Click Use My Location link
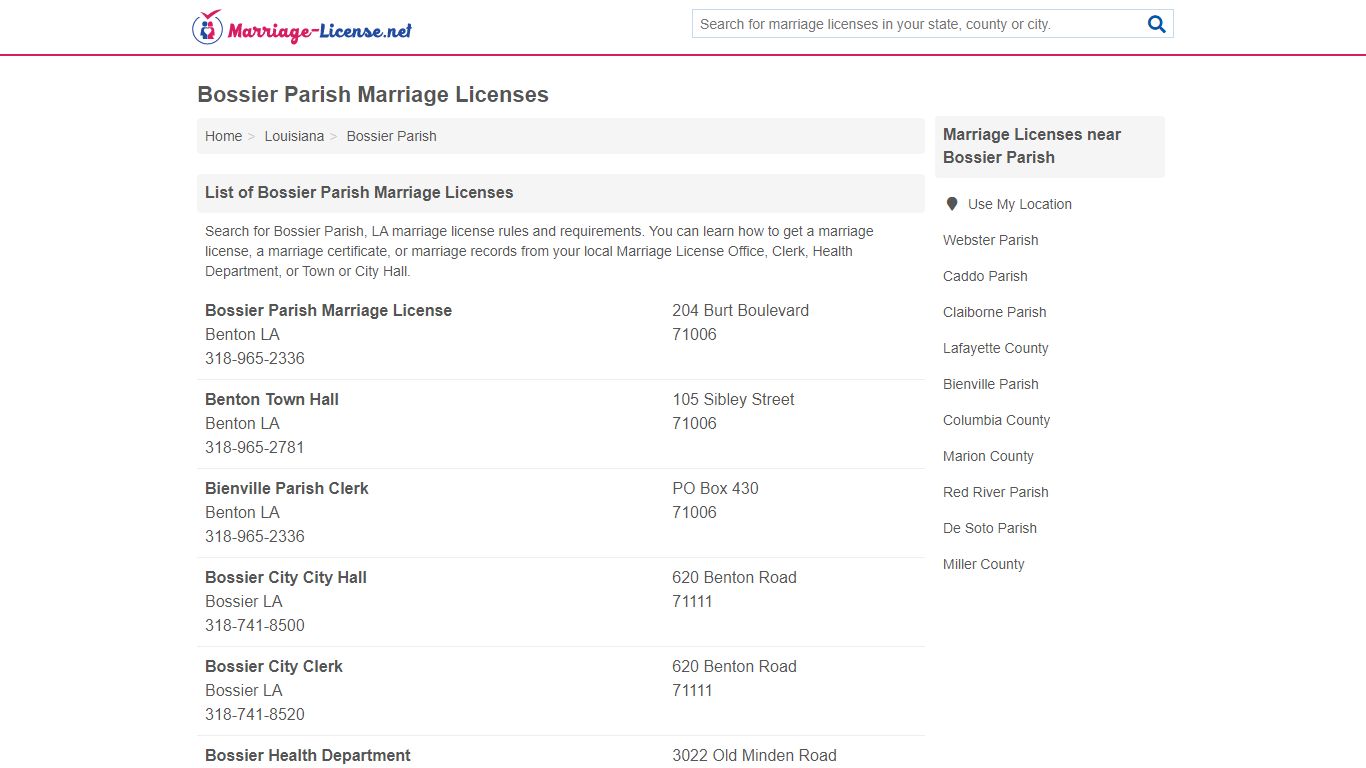The image size is (1366, 768). point(1020,204)
